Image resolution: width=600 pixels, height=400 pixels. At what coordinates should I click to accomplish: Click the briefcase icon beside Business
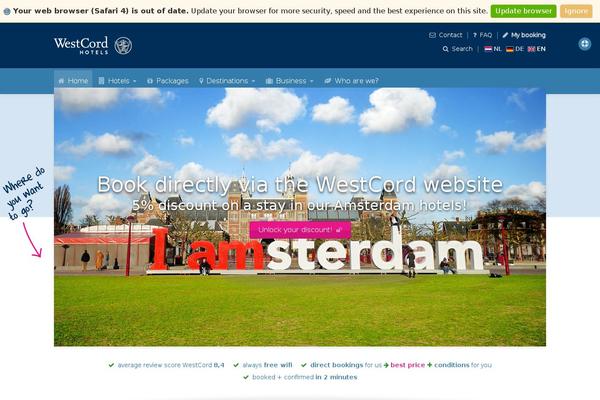pos(269,81)
